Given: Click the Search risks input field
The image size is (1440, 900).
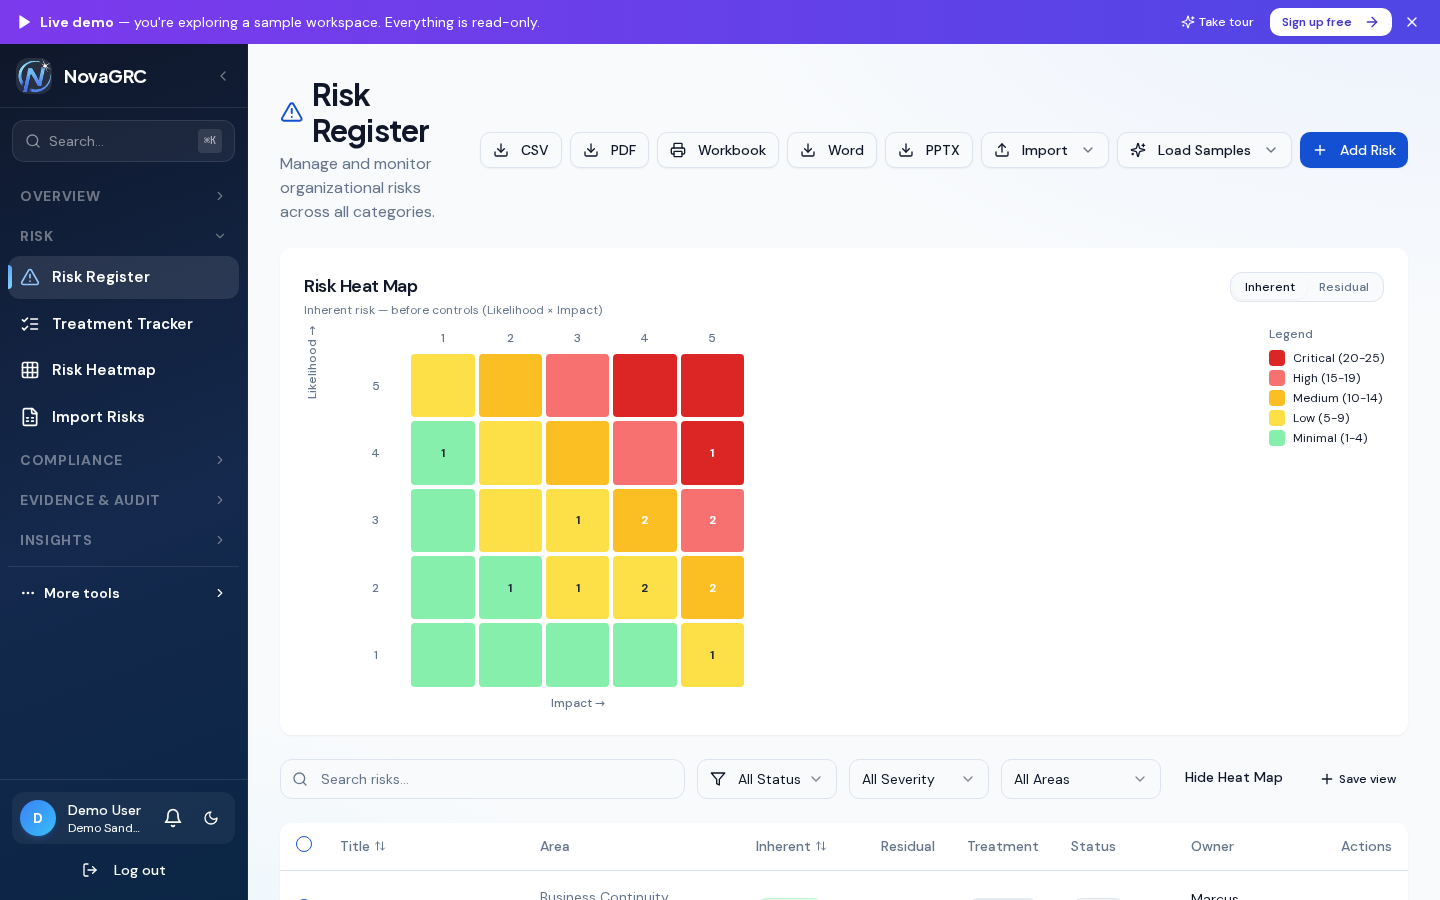Looking at the screenshot, I should [482, 779].
